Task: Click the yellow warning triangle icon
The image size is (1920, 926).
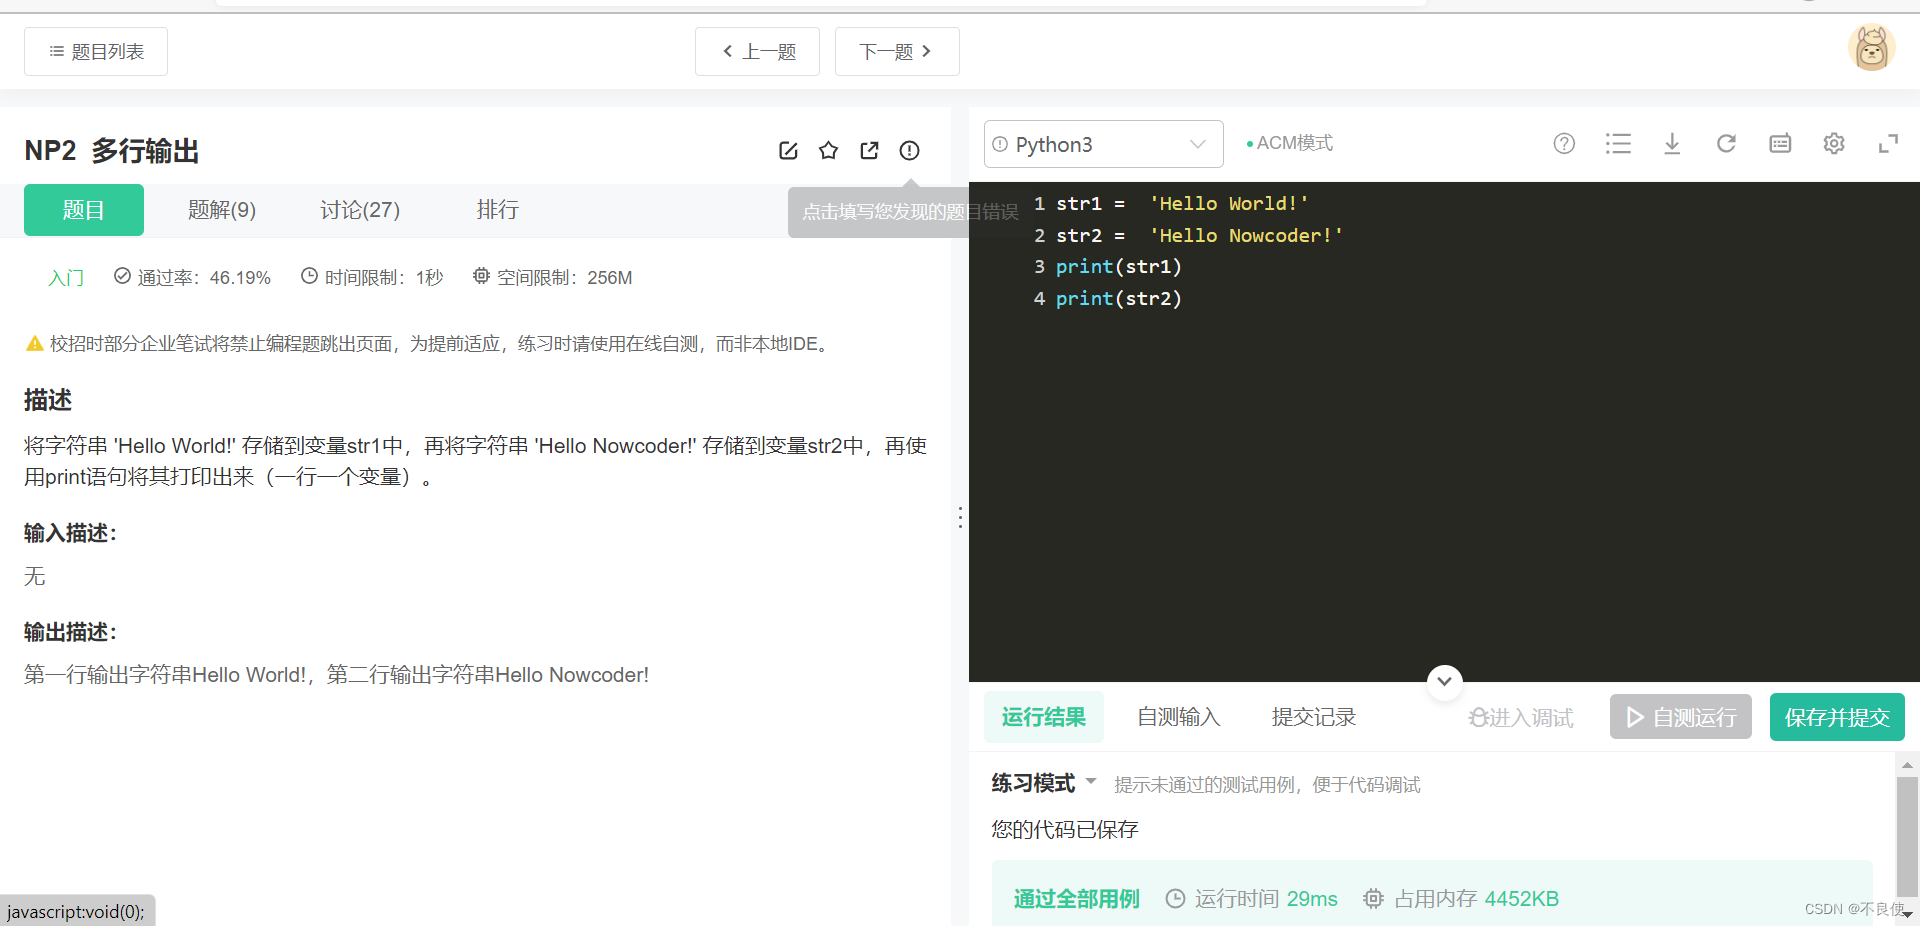Action: [x=34, y=344]
